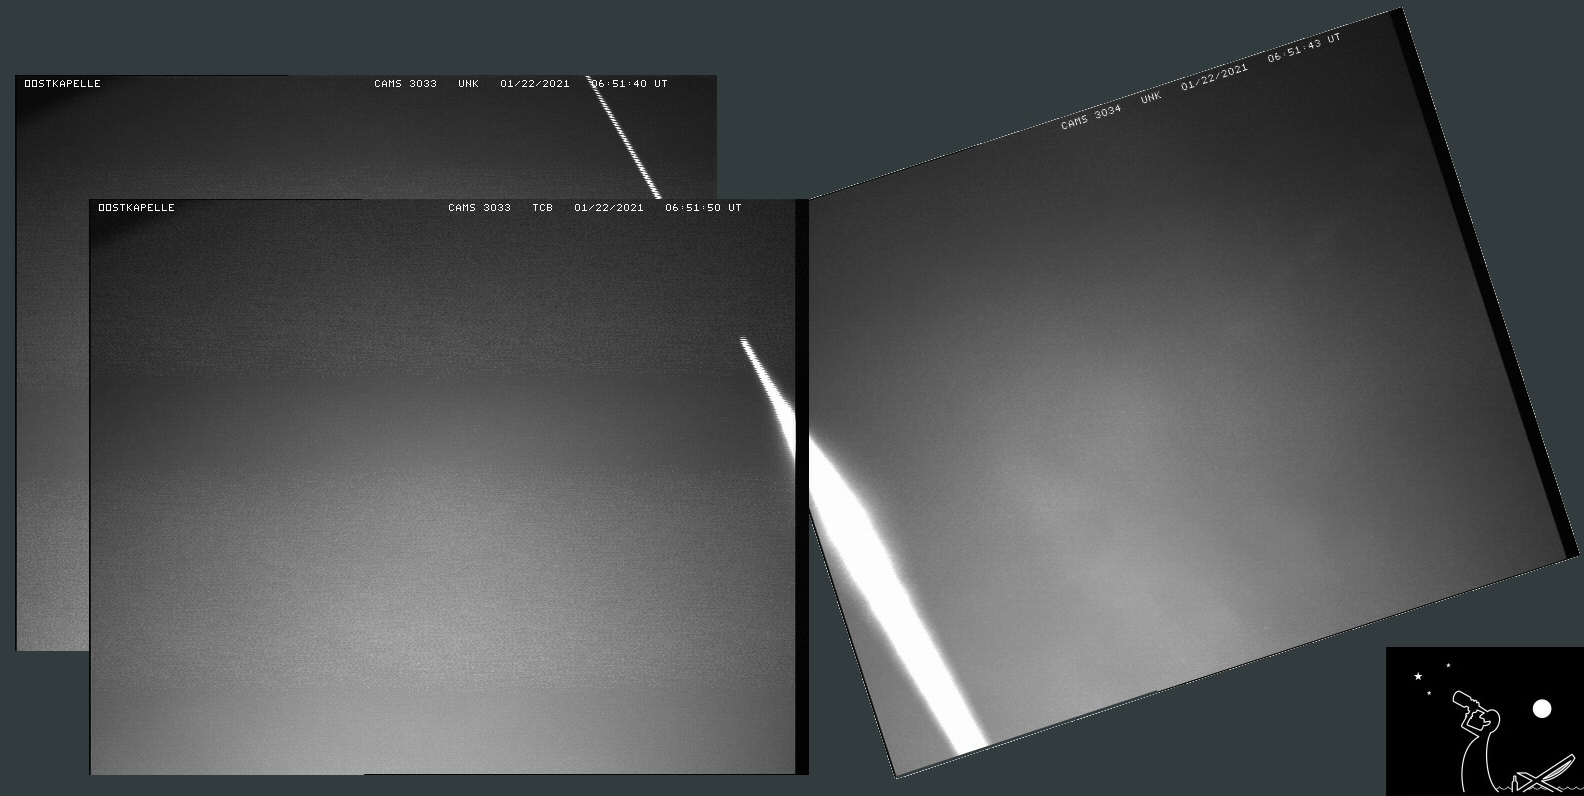This screenshot has height=796, width=1584.
Task: Click the 06:51:40 UT timestamp
Action: click(x=629, y=84)
